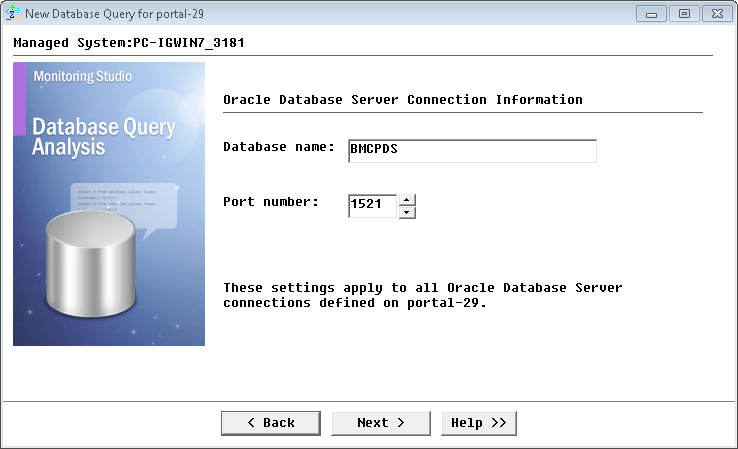Close the New Database Query window
This screenshot has width=738, height=449.
[717, 14]
